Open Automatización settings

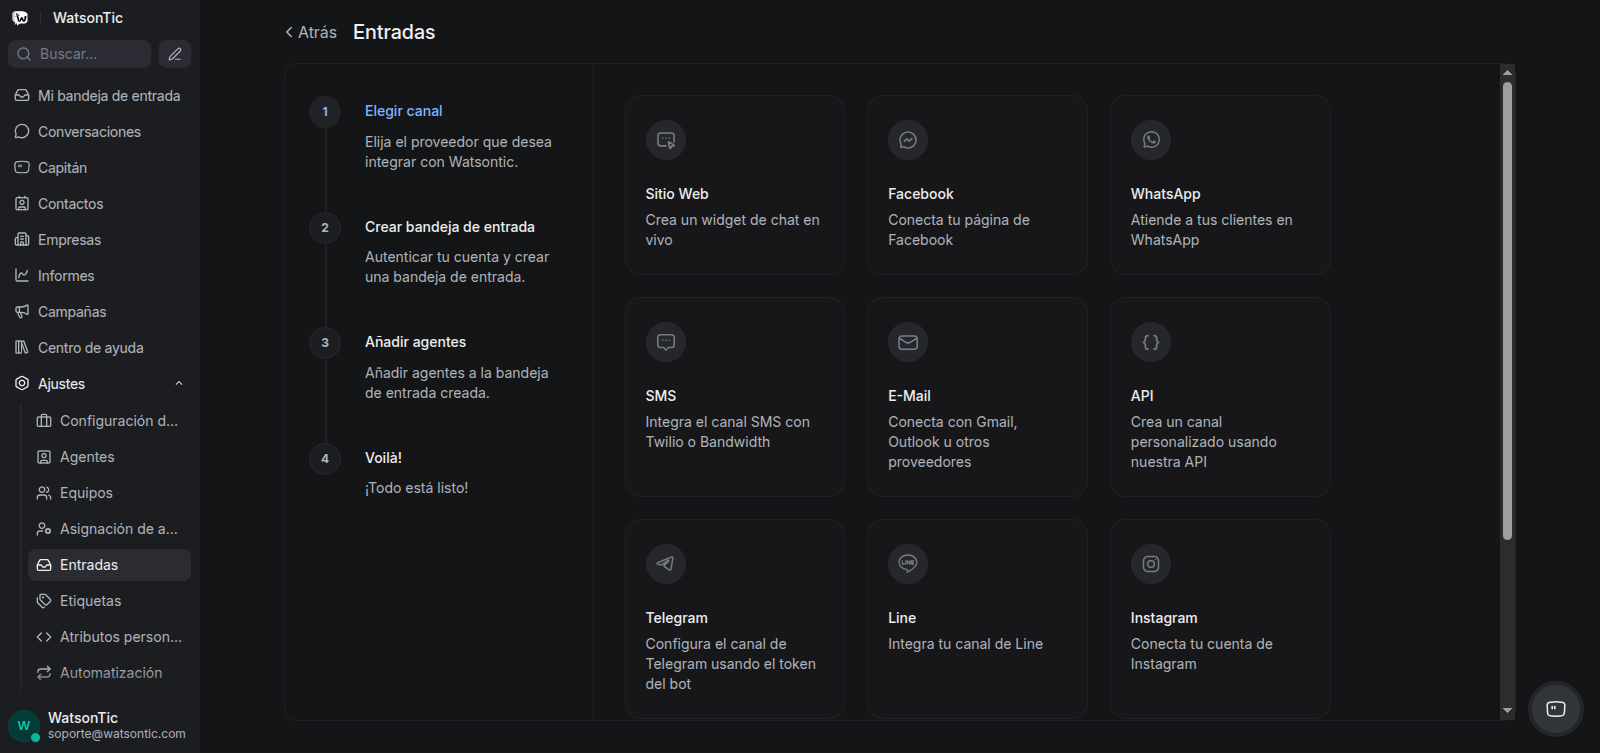point(109,673)
